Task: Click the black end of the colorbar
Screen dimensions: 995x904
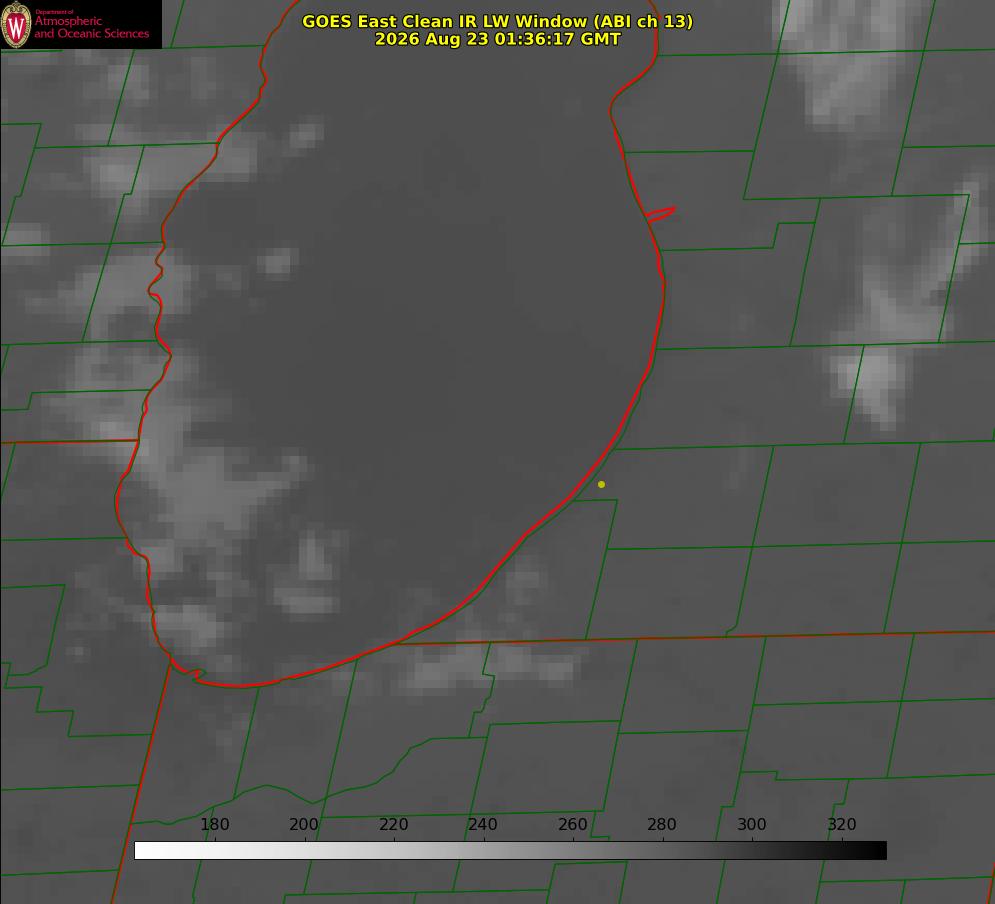Action: coord(878,851)
